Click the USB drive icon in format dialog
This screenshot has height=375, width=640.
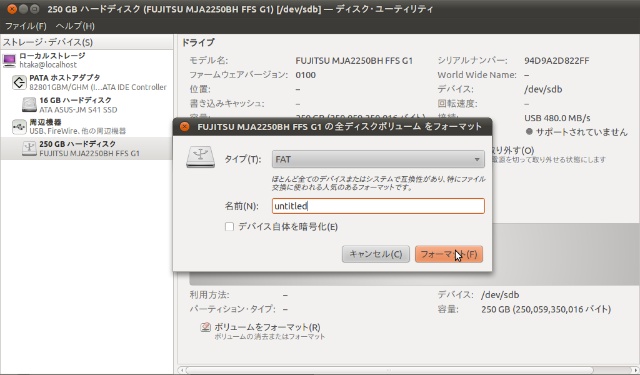(x=200, y=158)
